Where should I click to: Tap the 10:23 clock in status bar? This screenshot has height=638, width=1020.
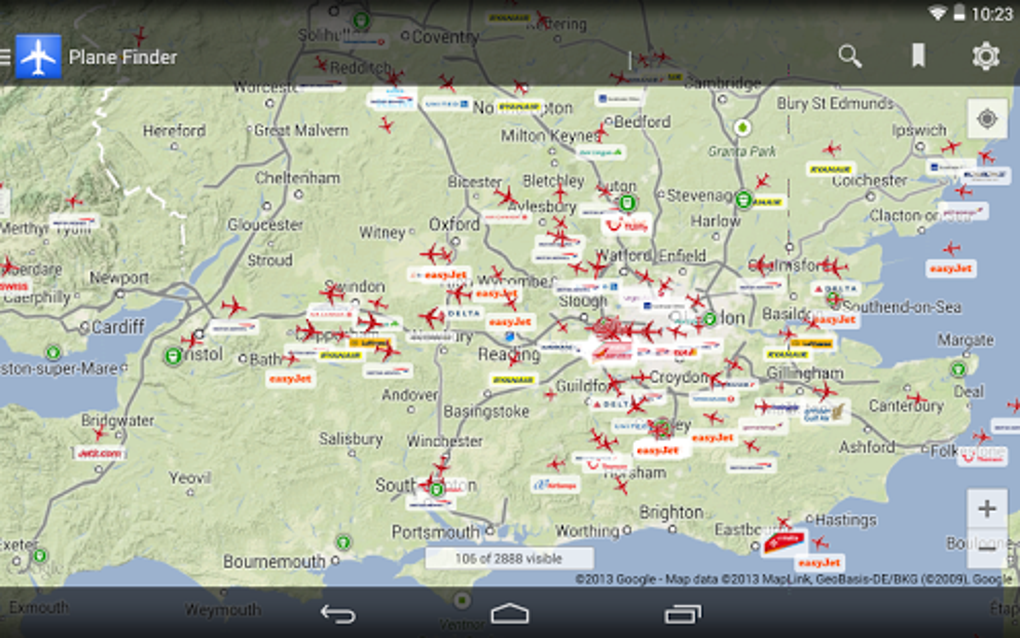(991, 14)
